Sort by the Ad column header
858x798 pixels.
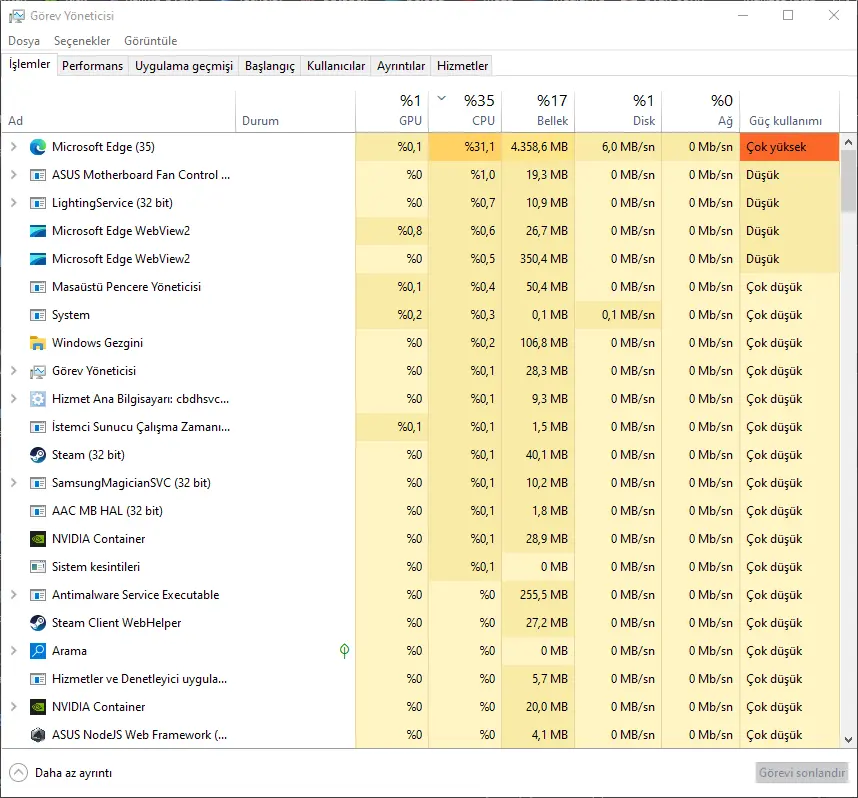(119, 112)
